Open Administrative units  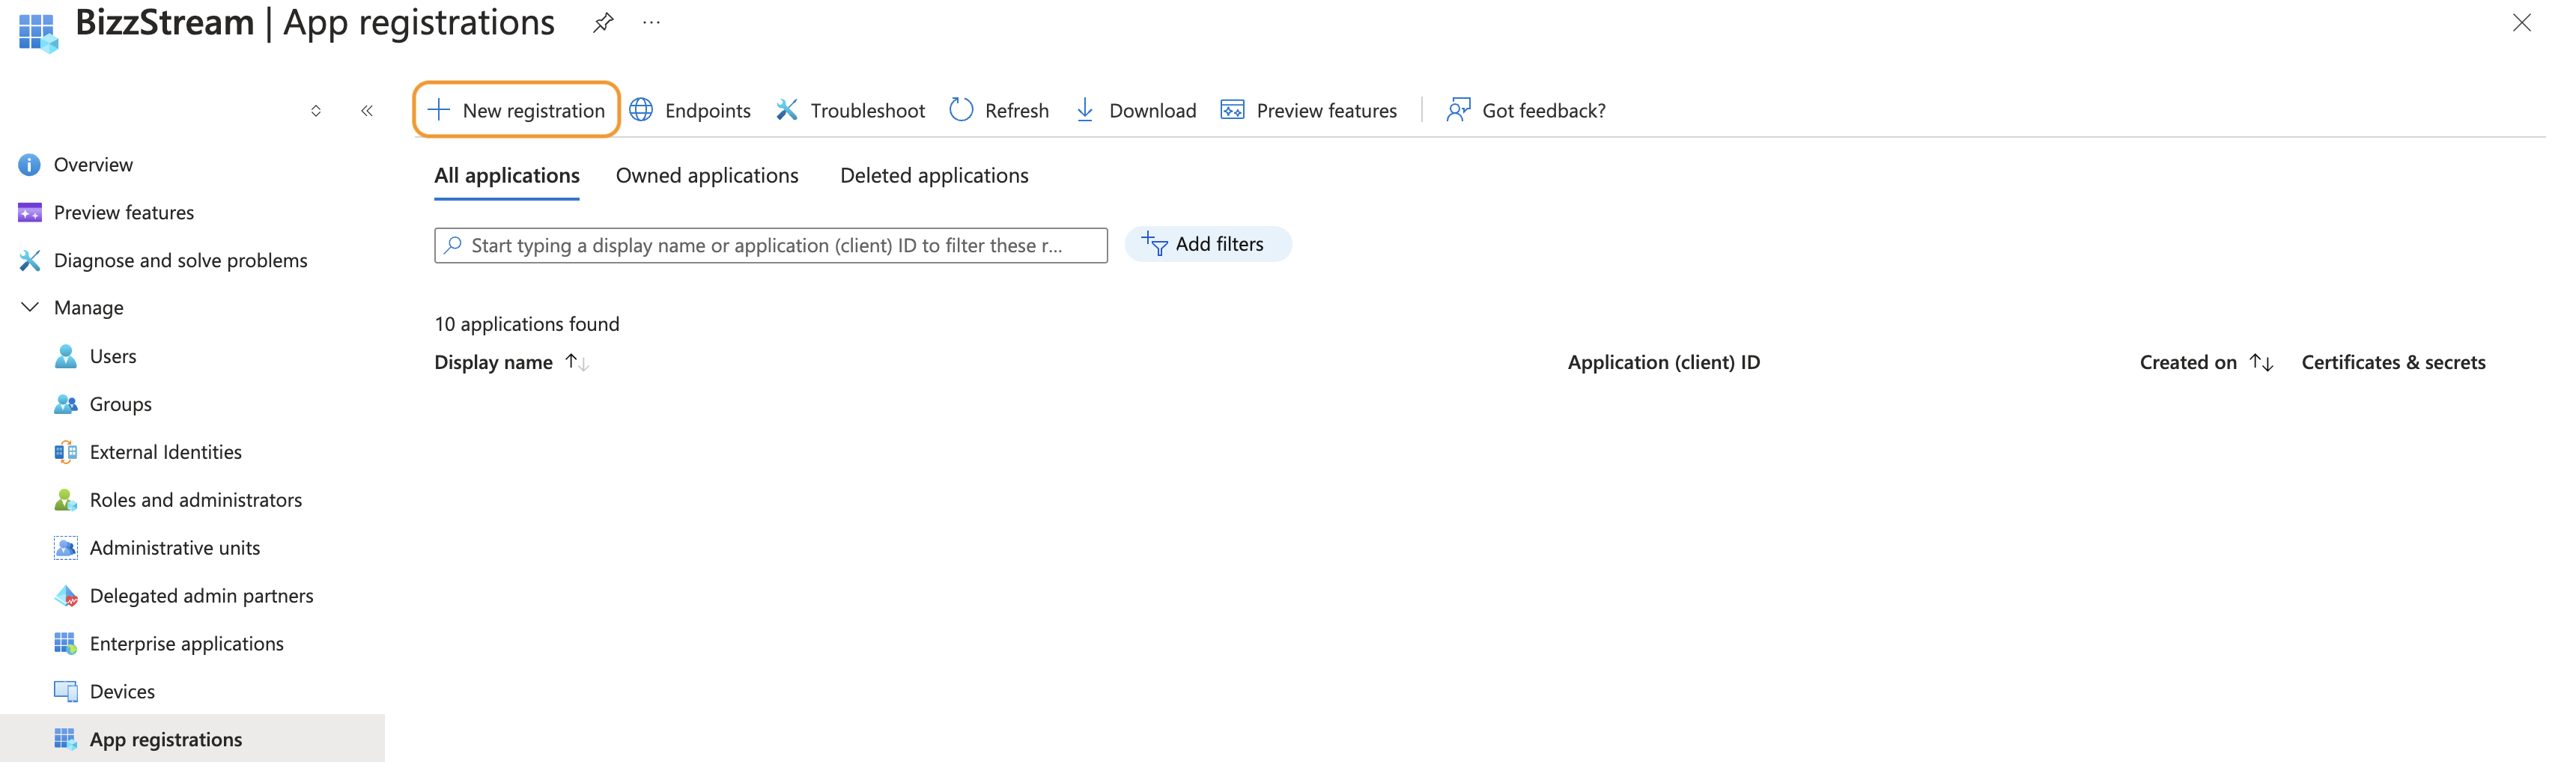[x=174, y=549]
